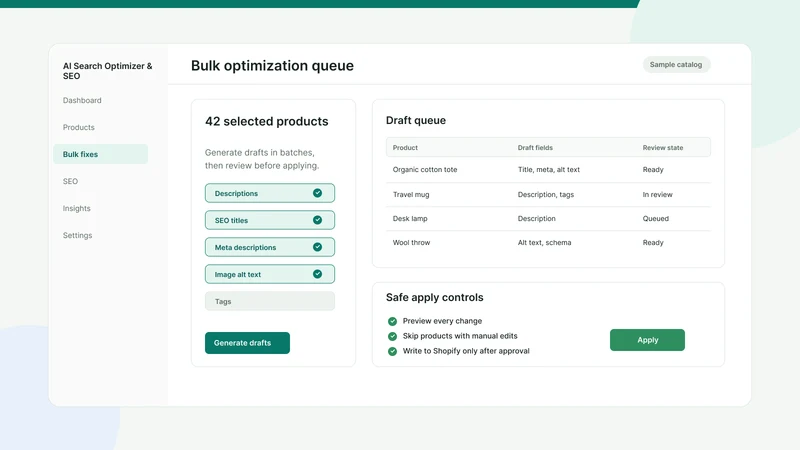Select the Travel mug product row
This screenshot has width=800, height=450.
(x=548, y=194)
